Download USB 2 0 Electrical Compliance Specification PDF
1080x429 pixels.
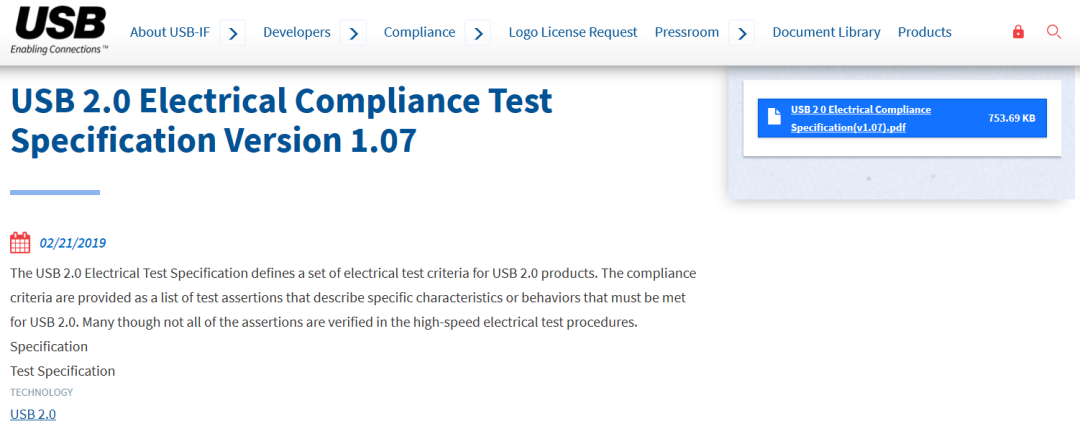861,118
